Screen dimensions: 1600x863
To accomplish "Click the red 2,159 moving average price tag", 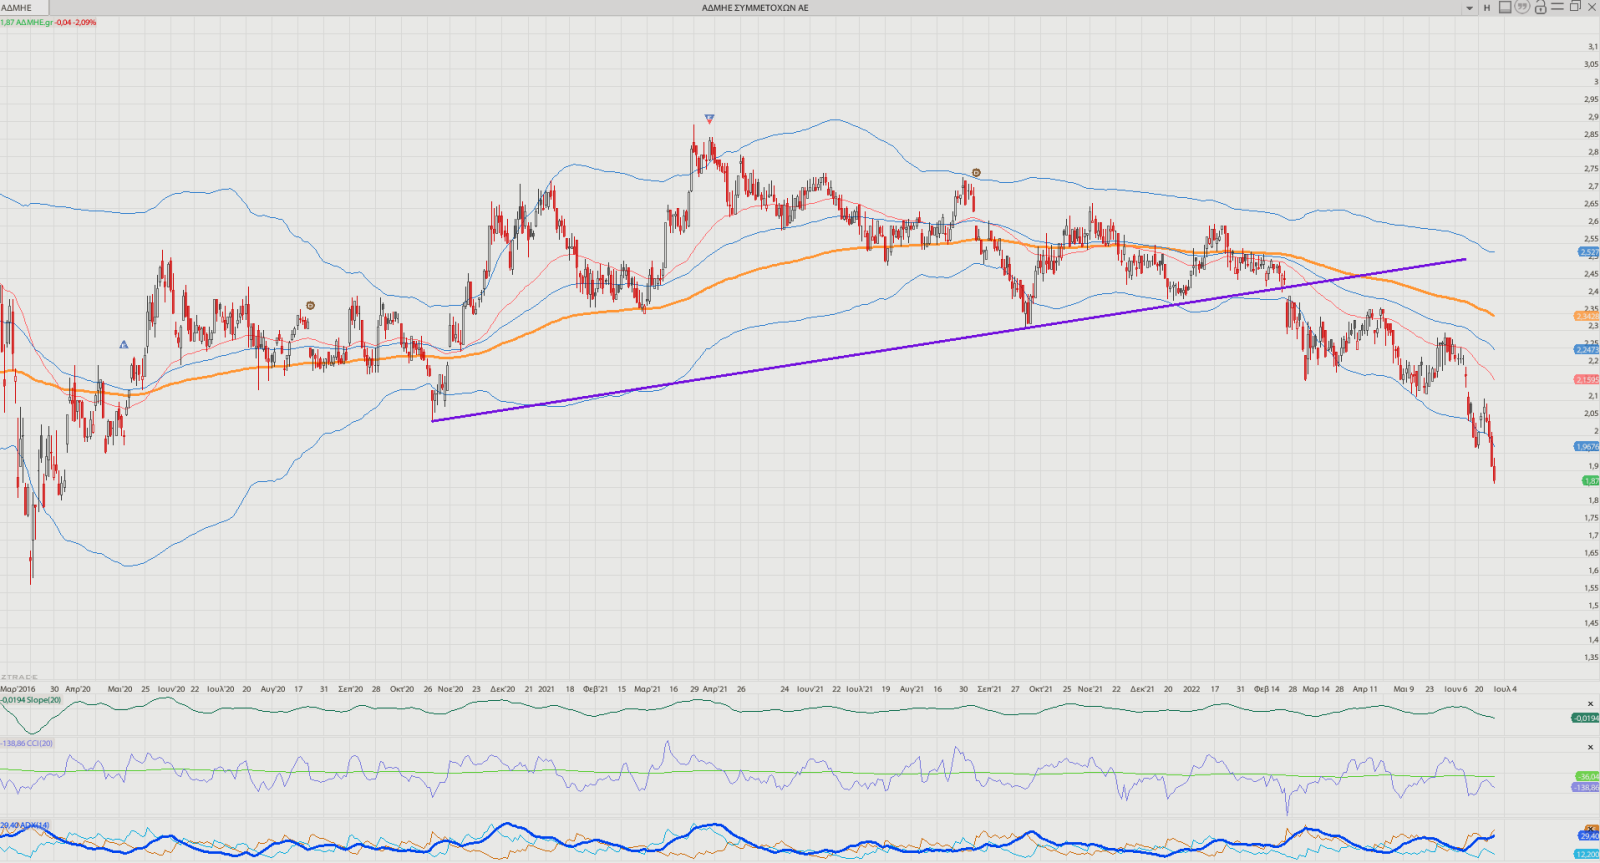I will [x=1587, y=379].
